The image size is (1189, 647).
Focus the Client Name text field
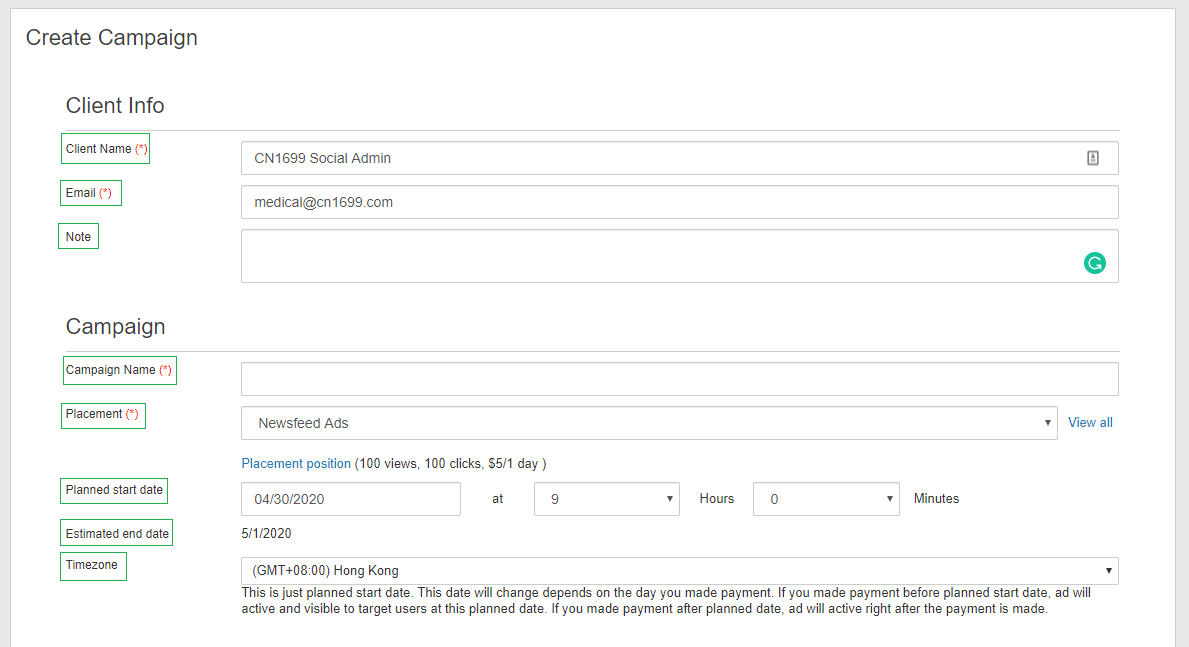[x=660, y=158]
